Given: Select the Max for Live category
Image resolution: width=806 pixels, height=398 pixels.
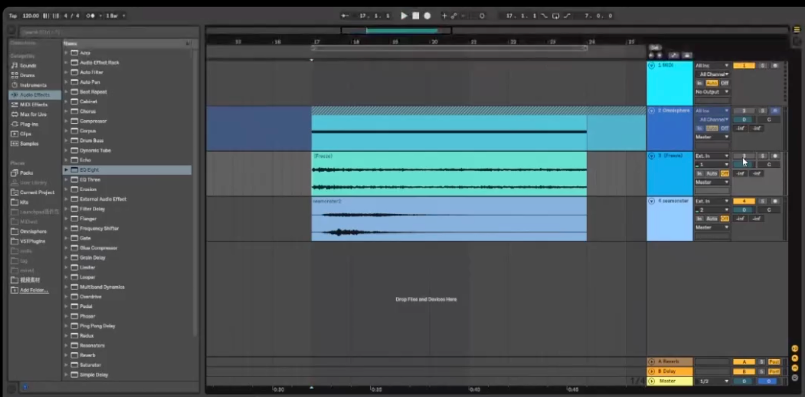Looking at the screenshot, I should point(29,114).
